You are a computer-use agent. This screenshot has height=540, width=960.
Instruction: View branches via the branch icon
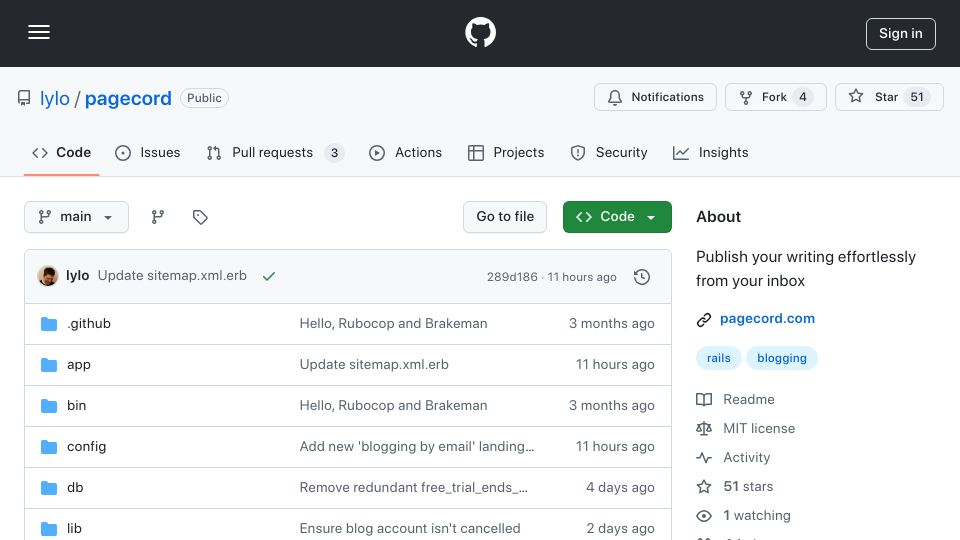point(158,217)
